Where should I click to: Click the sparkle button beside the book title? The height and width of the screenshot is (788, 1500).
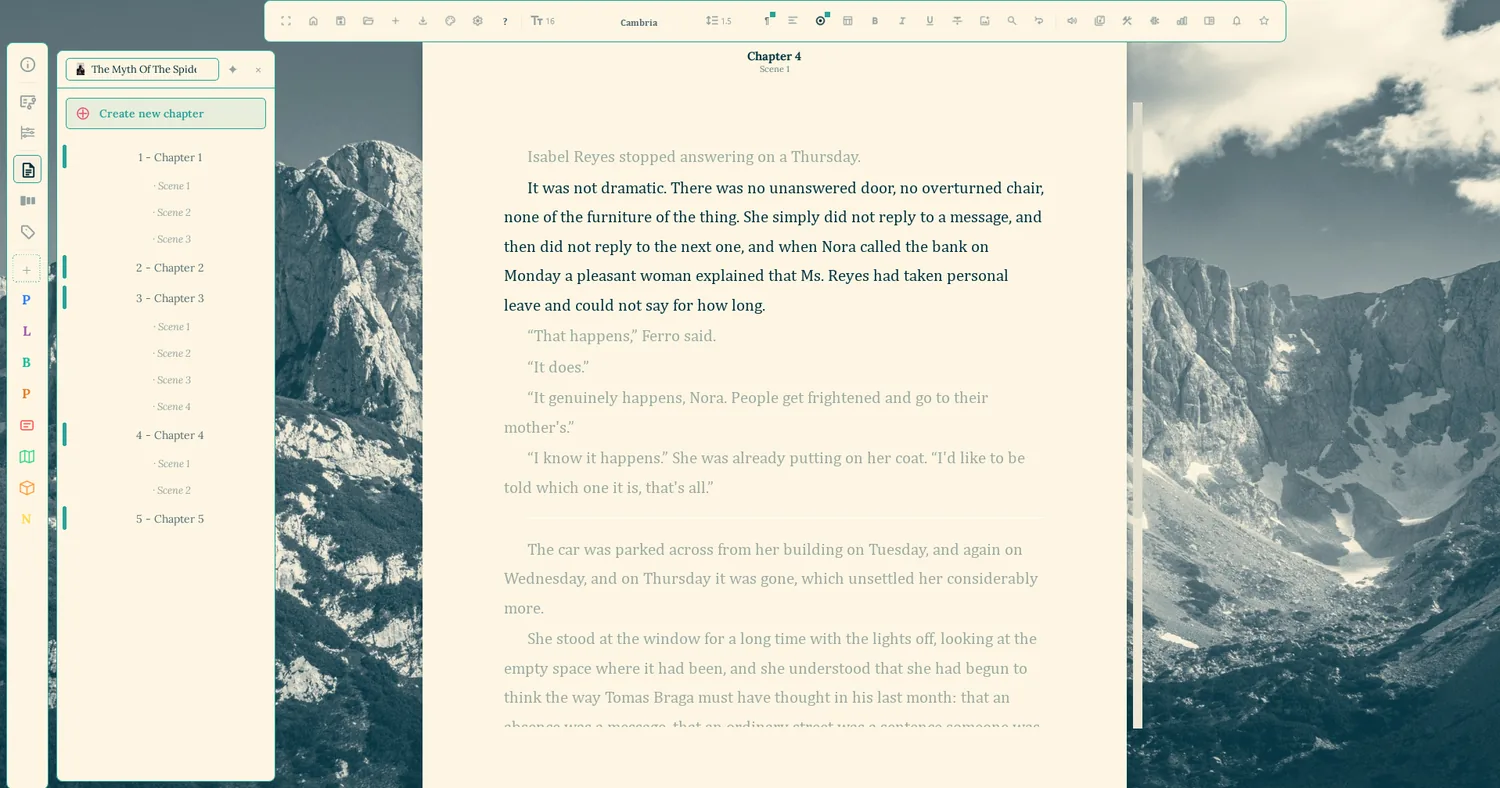tap(233, 70)
